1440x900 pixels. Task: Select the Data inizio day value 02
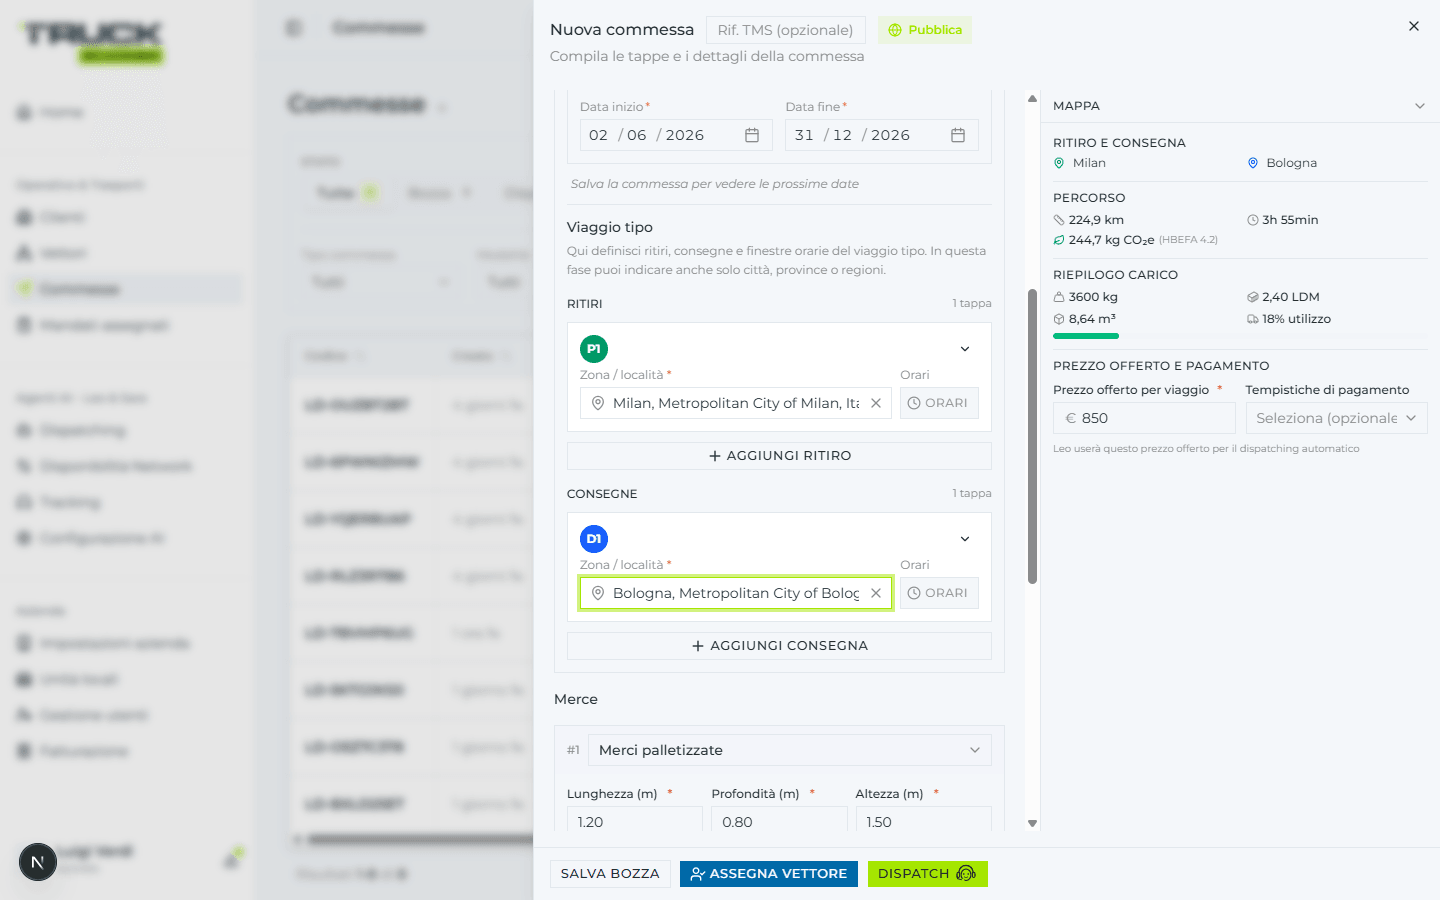pyautogui.click(x=598, y=135)
